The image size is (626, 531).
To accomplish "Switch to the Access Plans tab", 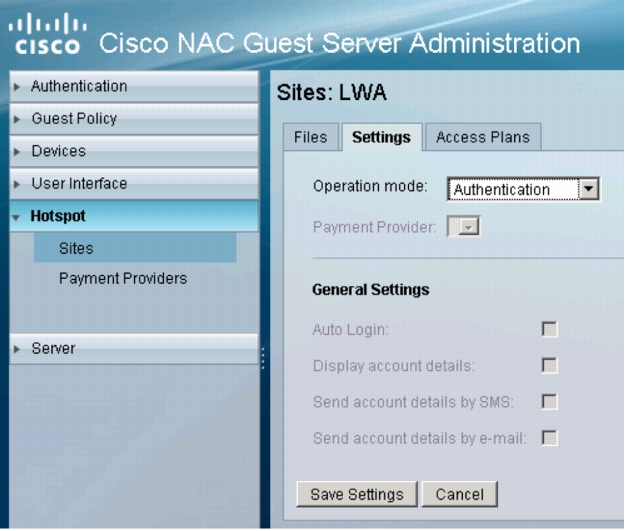I will 483,137.
